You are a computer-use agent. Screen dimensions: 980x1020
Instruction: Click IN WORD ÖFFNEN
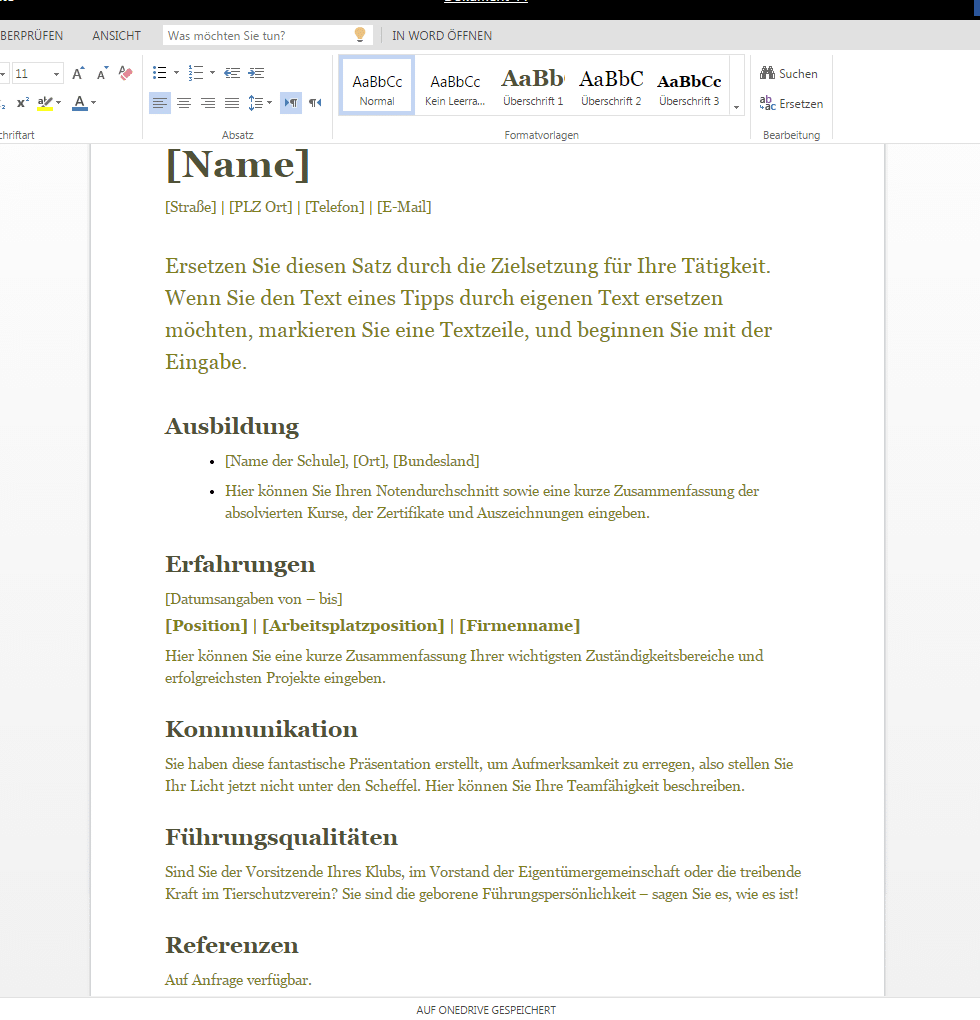click(x=442, y=36)
